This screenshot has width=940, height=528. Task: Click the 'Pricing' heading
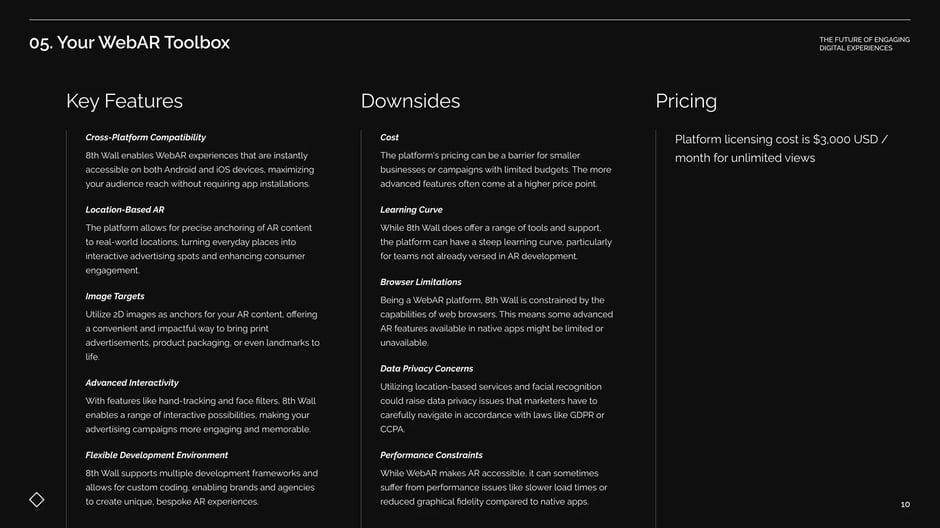pyautogui.click(x=686, y=101)
